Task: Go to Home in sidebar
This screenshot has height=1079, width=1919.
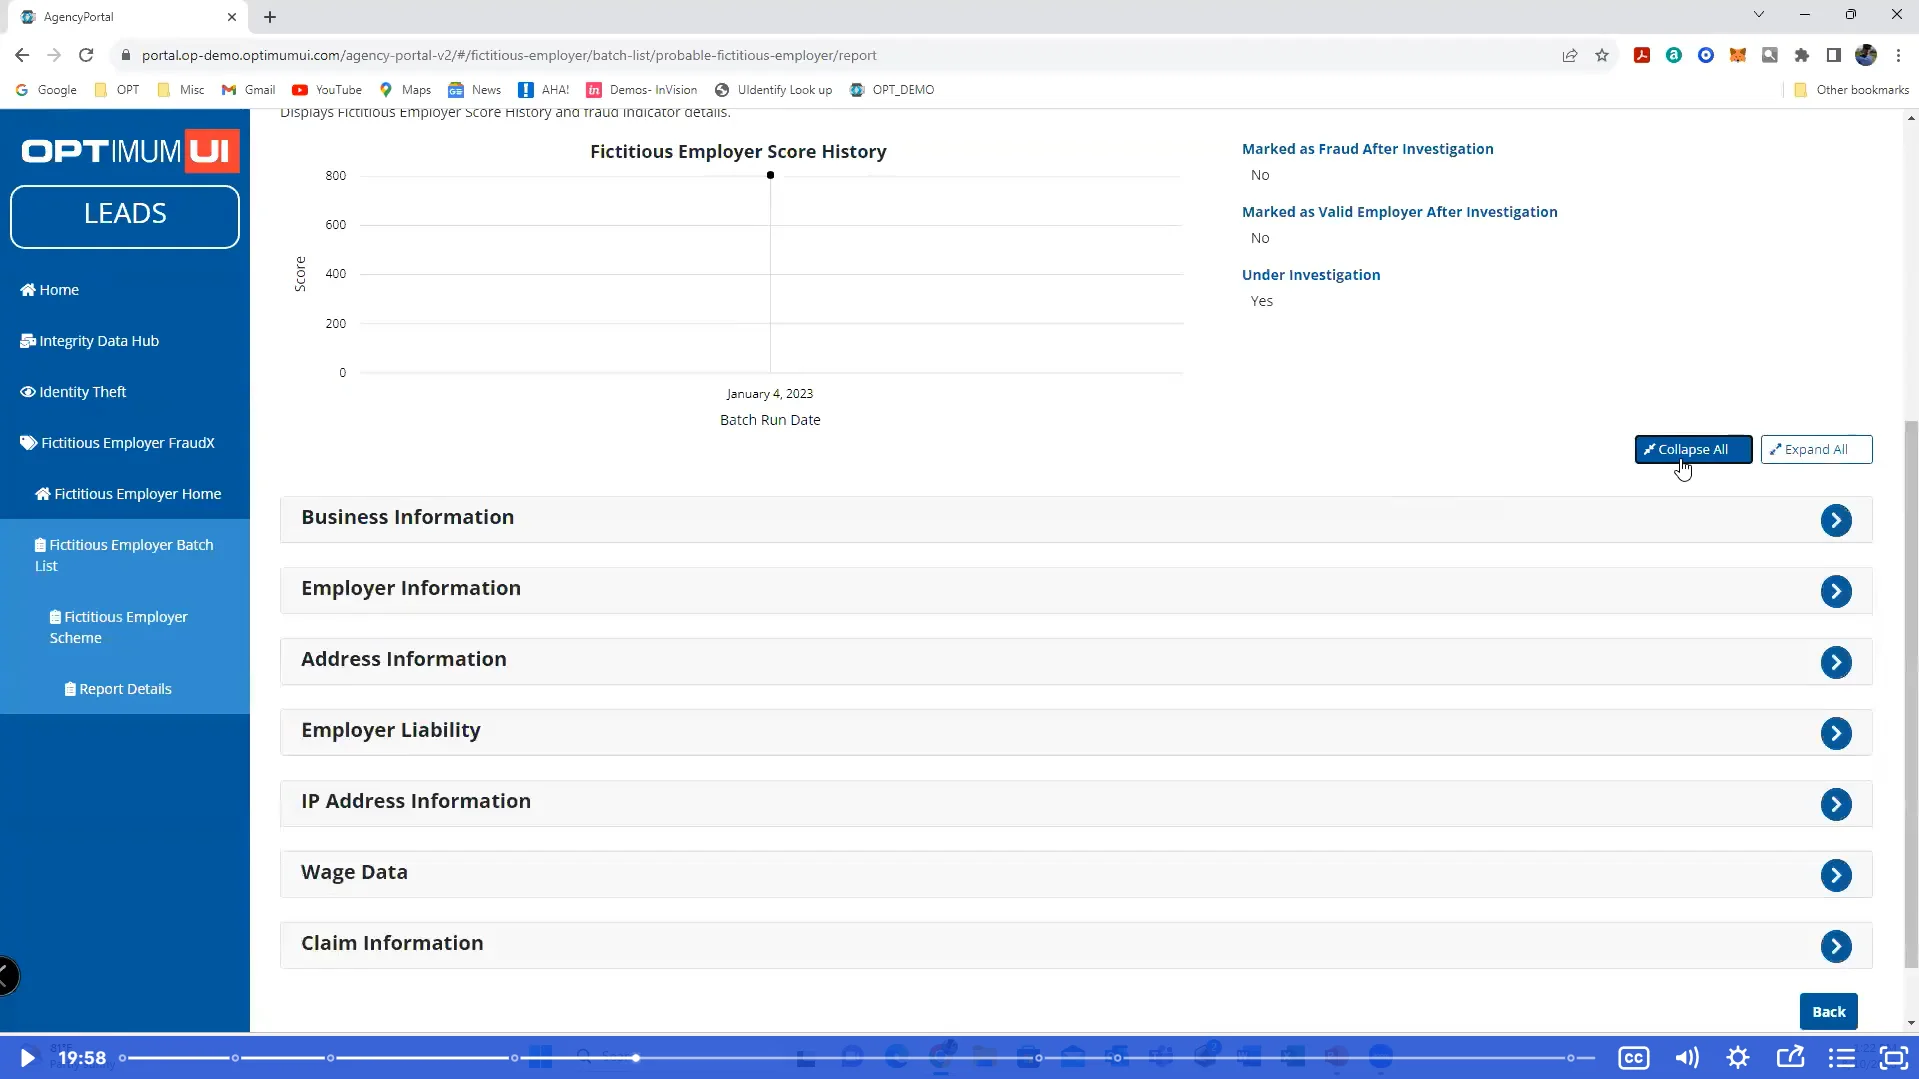Action: [50, 290]
